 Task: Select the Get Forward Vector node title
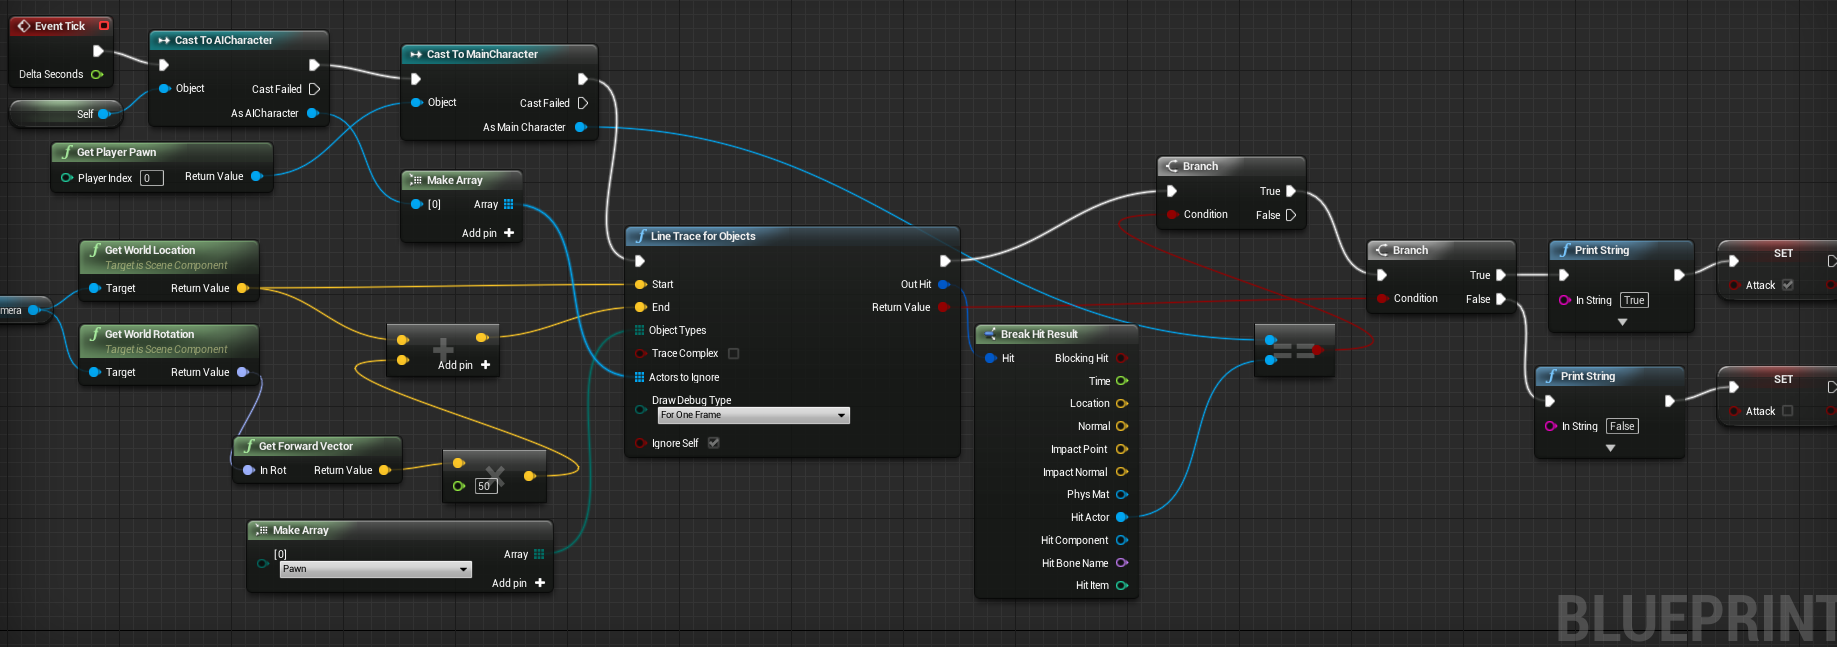[x=306, y=446]
